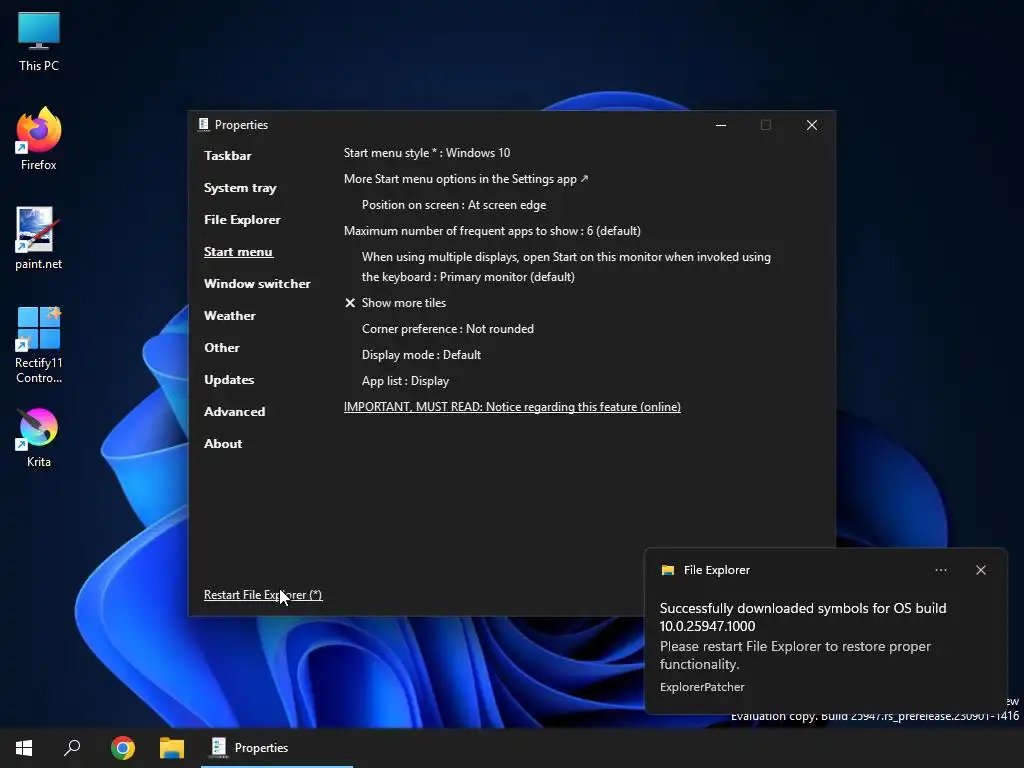Switch to the System tray section
1024x768 pixels.
click(240, 188)
